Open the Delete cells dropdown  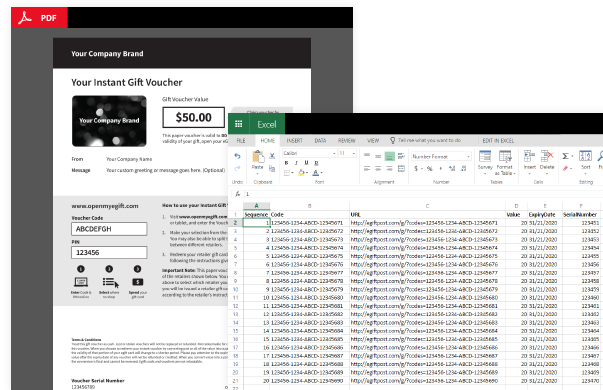(x=547, y=161)
